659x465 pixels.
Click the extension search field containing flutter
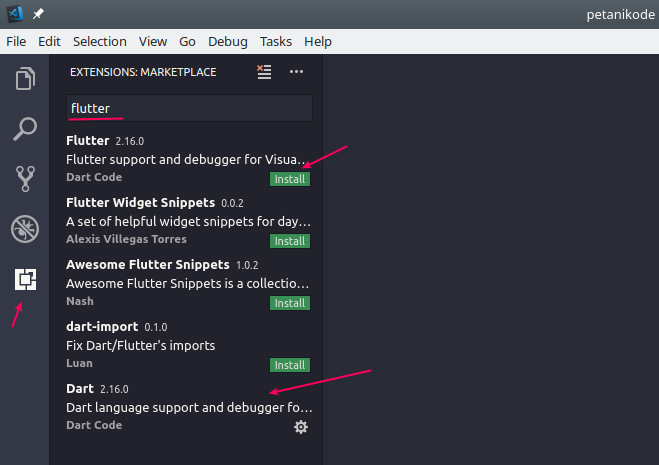tap(190, 108)
